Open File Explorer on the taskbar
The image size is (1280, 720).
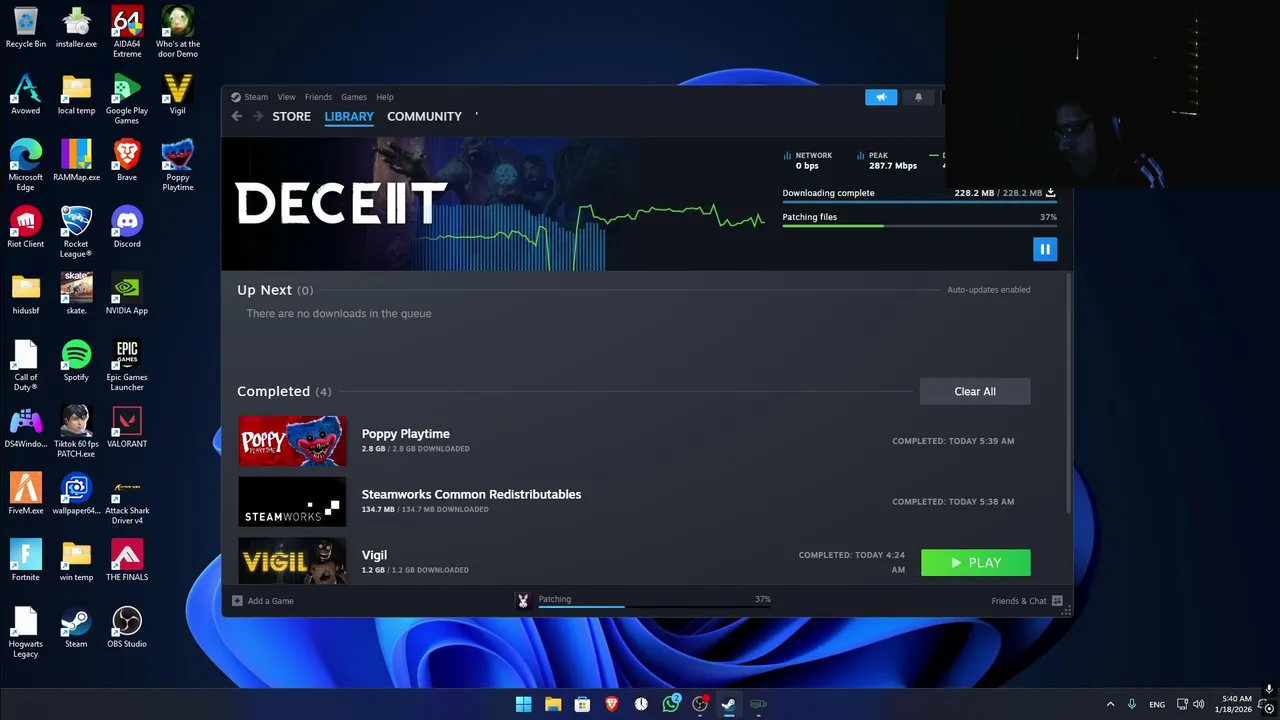tap(553, 704)
